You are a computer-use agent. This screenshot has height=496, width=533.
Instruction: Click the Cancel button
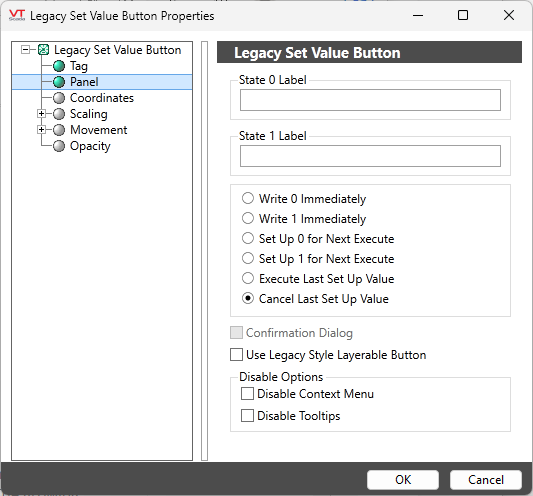[486, 480]
